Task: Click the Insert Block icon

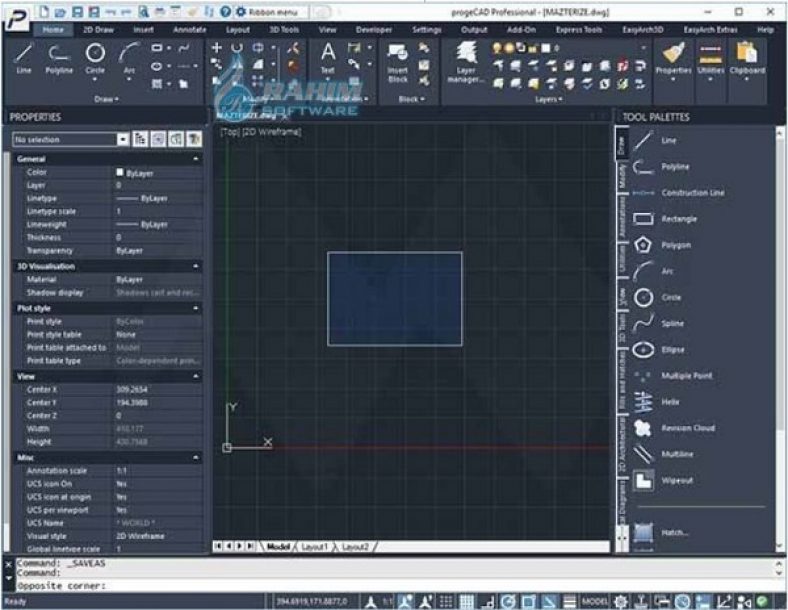Action: pyautogui.click(x=398, y=62)
